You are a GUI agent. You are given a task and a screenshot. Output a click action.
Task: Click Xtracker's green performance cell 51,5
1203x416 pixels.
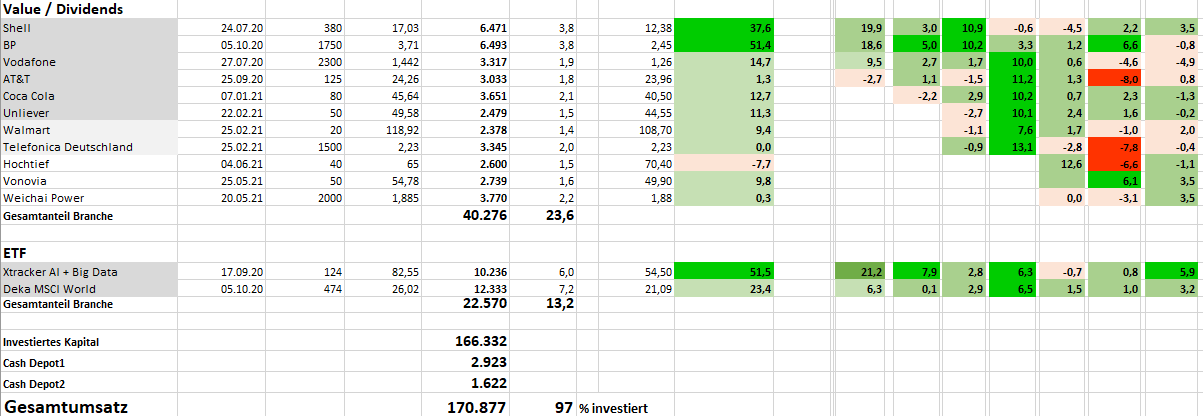tap(725, 272)
